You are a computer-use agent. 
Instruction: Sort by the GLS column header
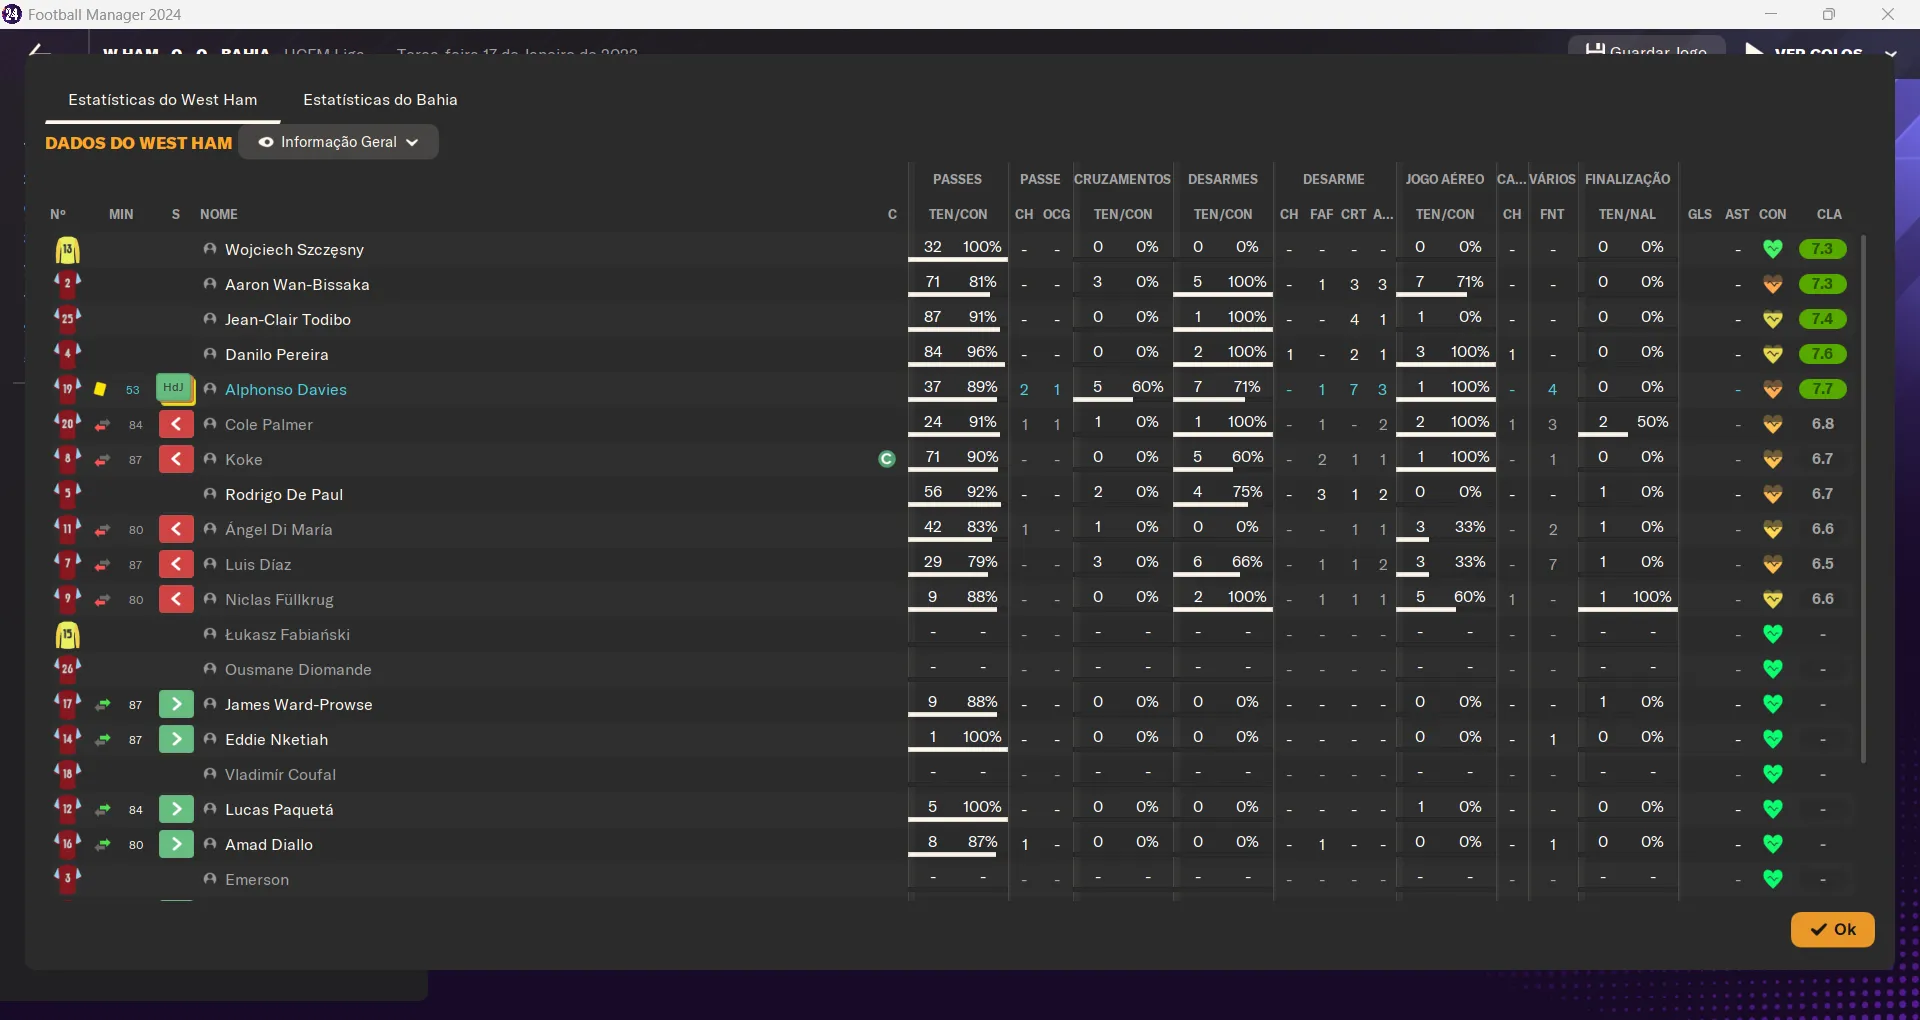pyautogui.click(x=1700, y=214)
